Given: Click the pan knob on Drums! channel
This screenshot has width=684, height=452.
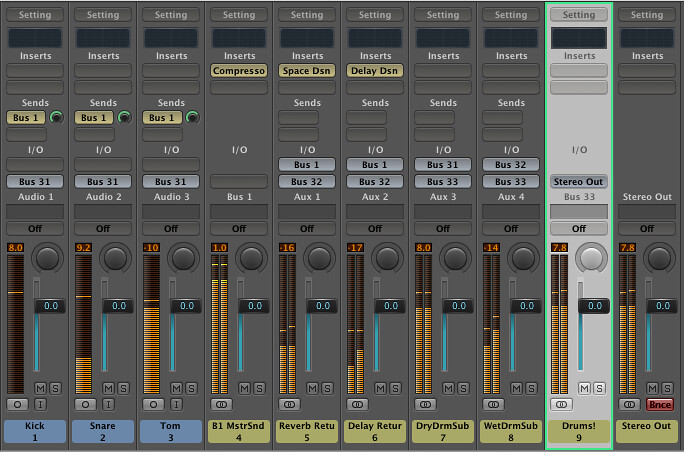Looking at the screenshot, I should tap(592, 258).
